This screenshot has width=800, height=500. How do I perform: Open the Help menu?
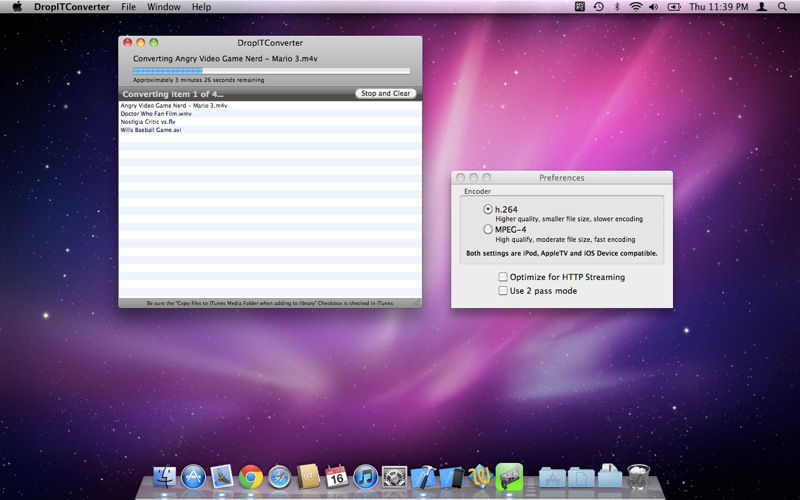pos(201,7)
